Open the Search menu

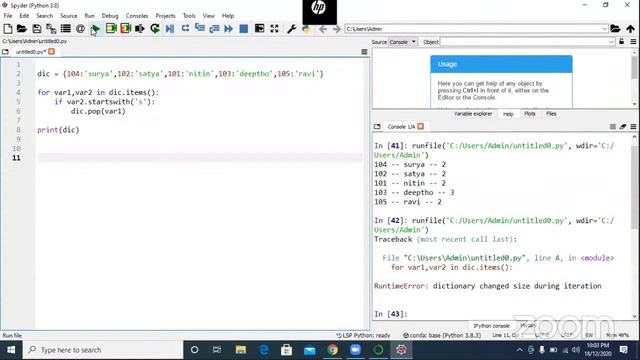[44, 16]
